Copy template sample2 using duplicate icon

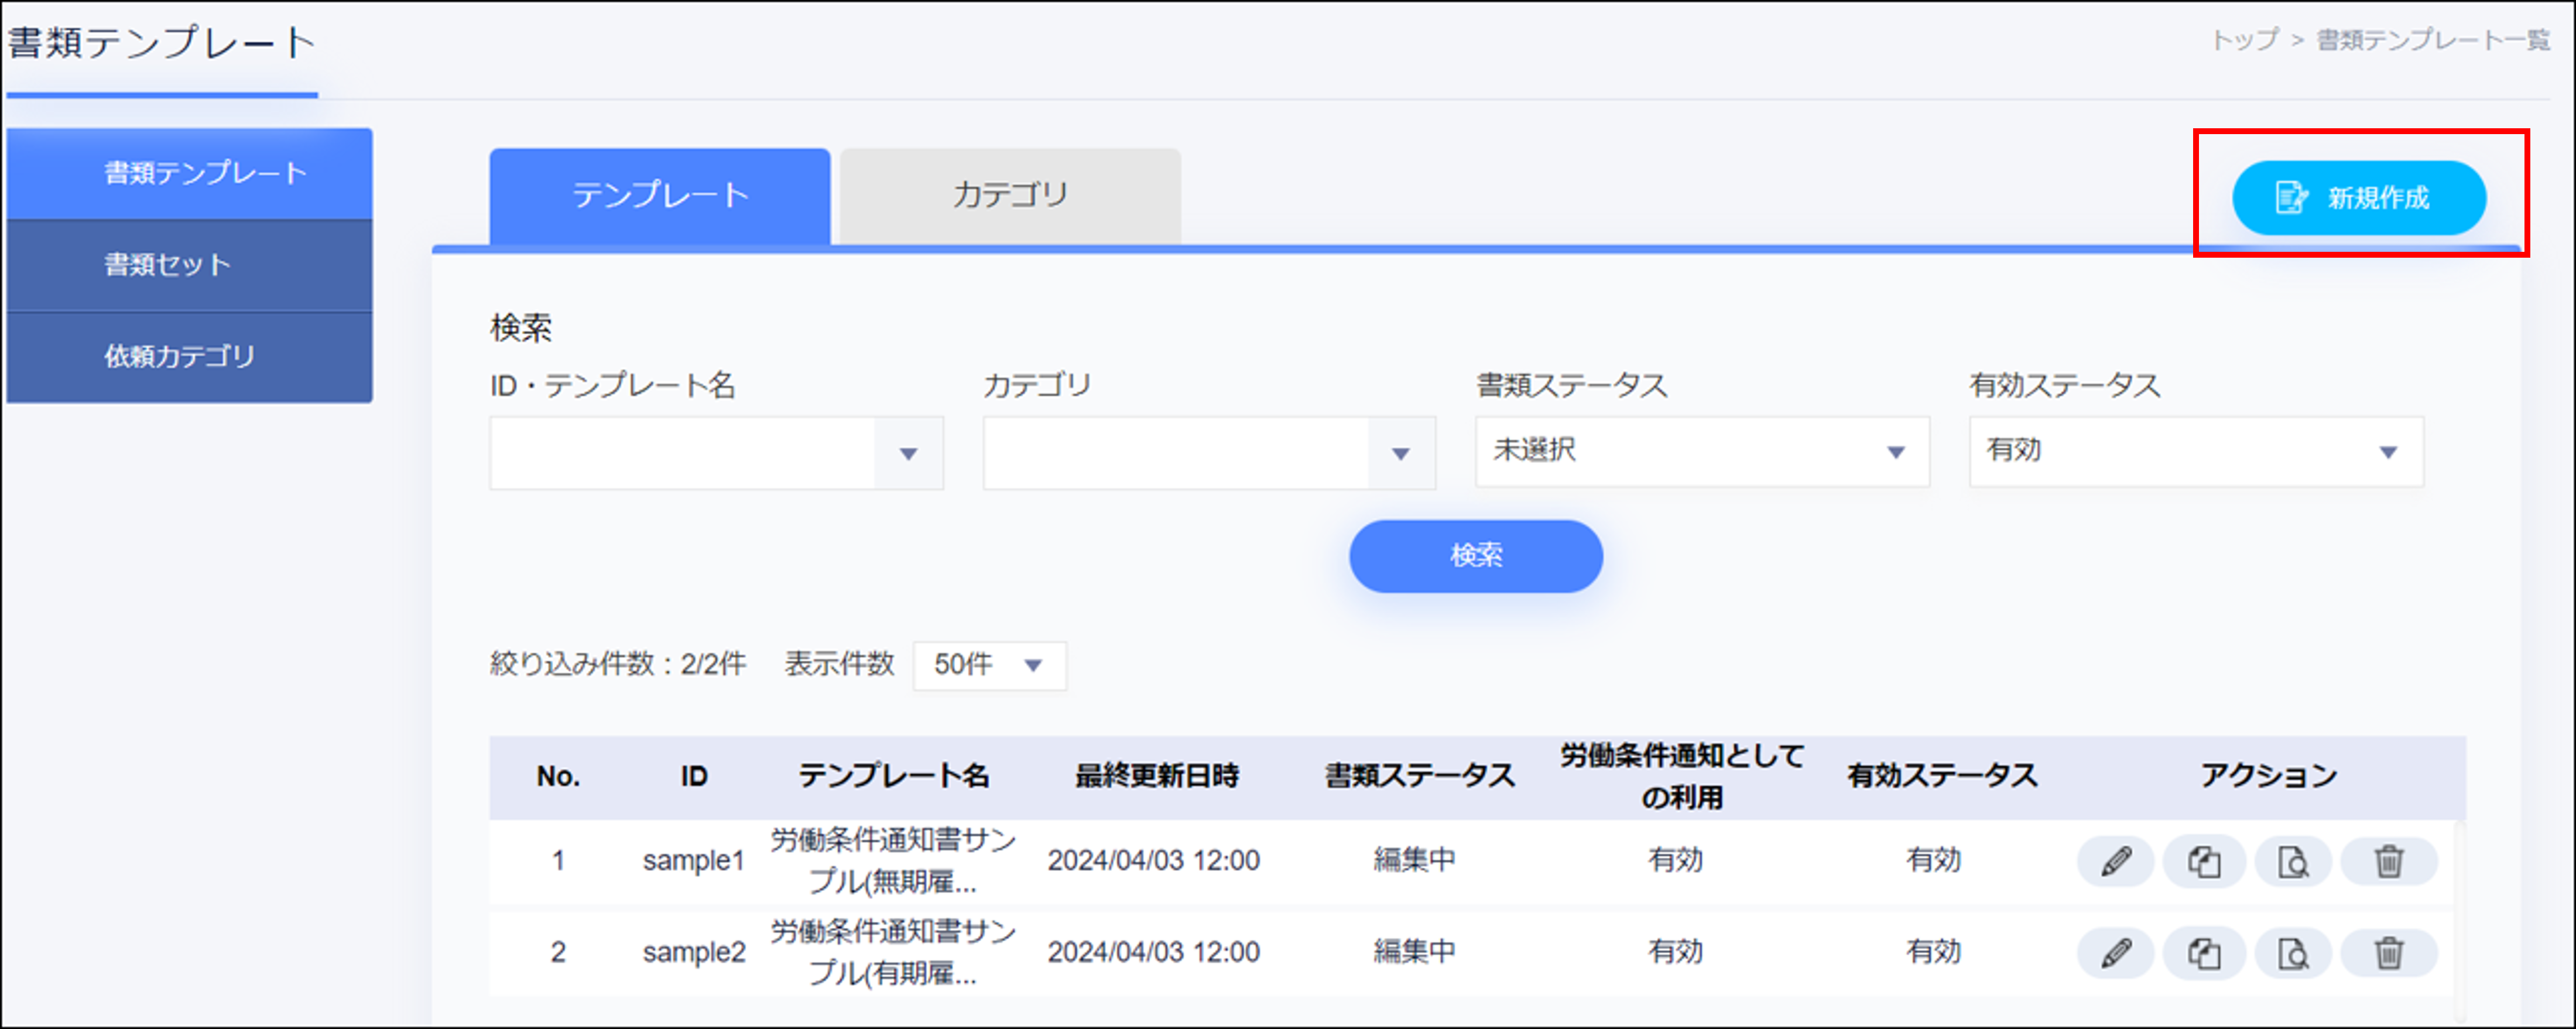click(2204, 953)
